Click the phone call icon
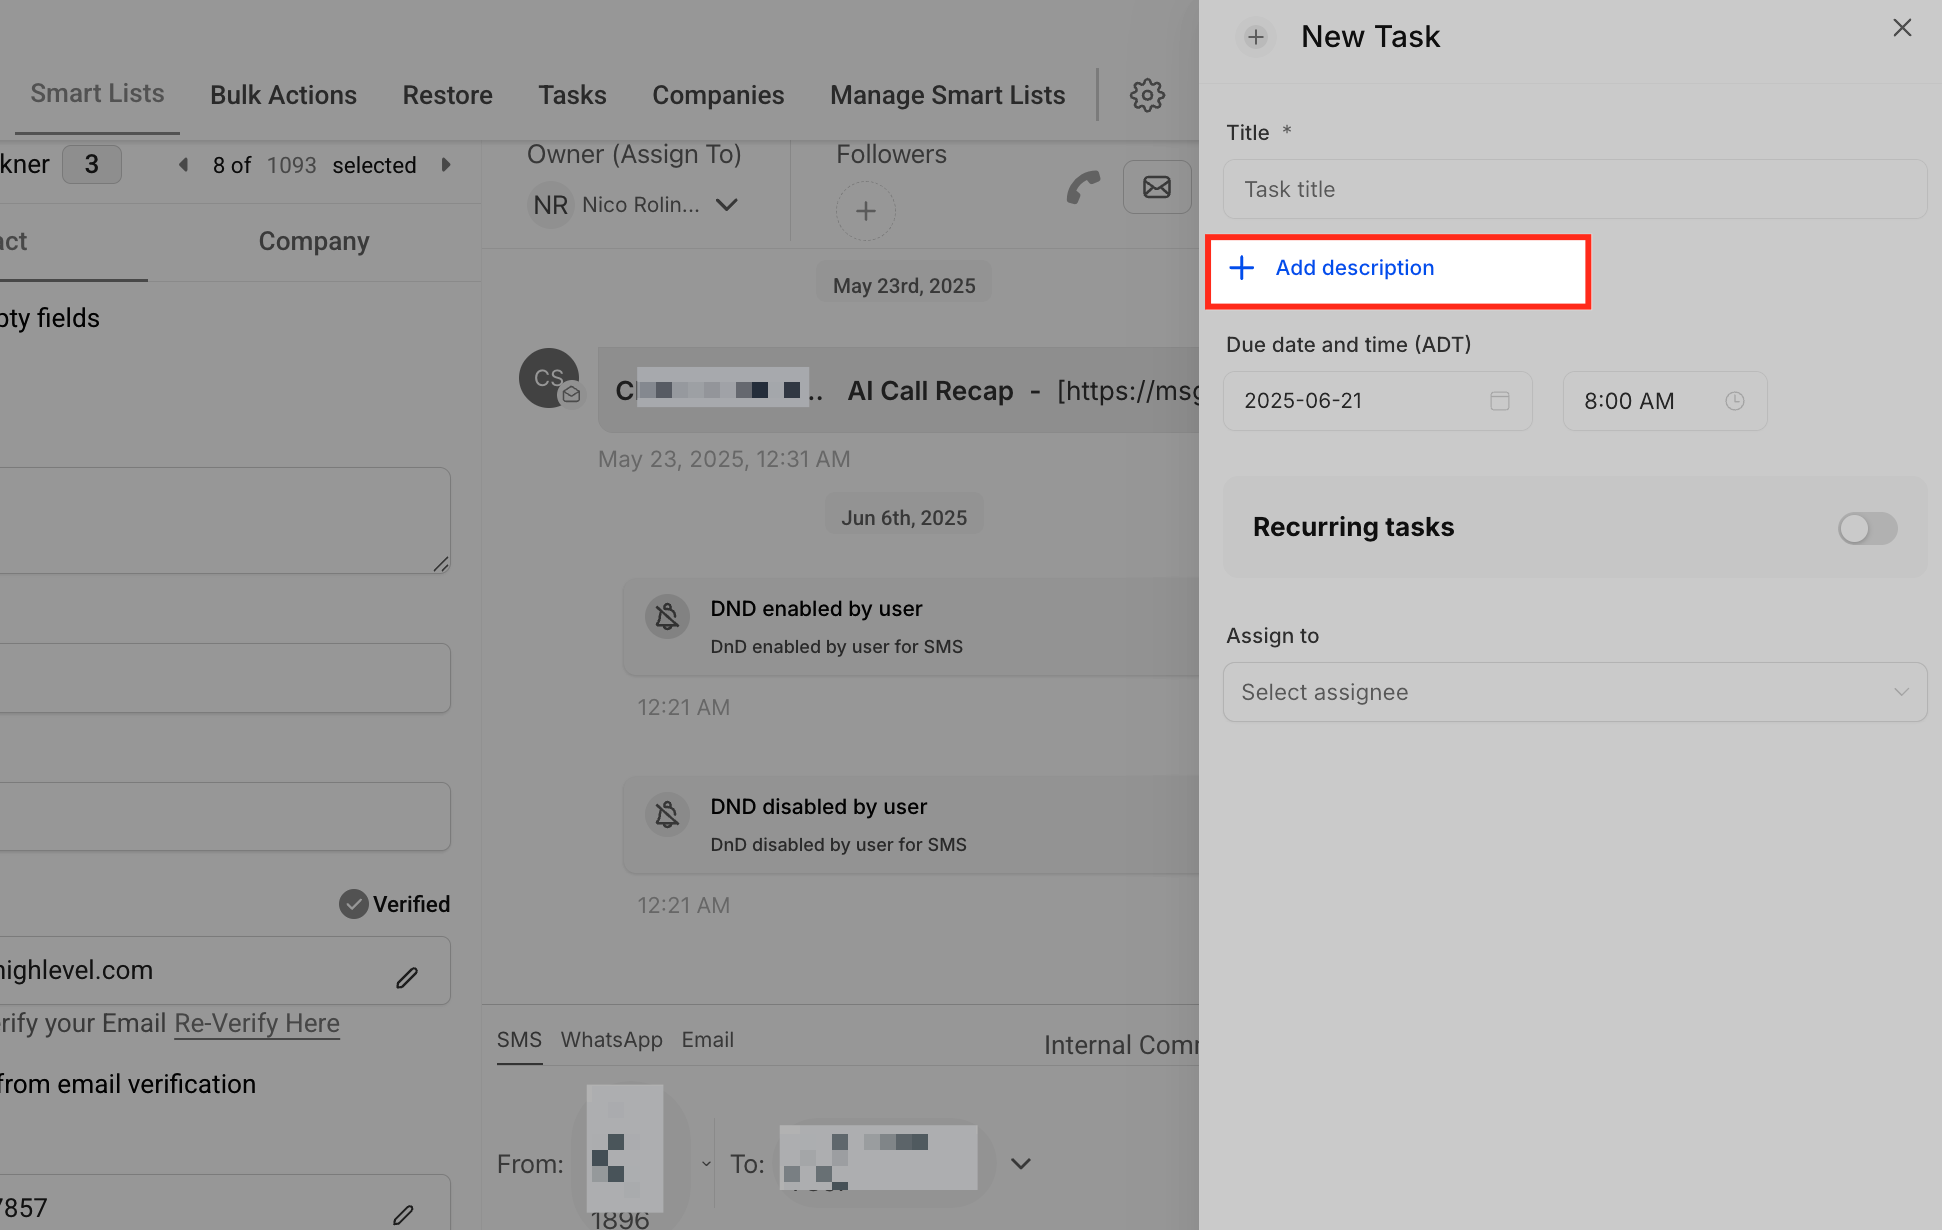1942x1230 pixels. tap(1083, 187)
